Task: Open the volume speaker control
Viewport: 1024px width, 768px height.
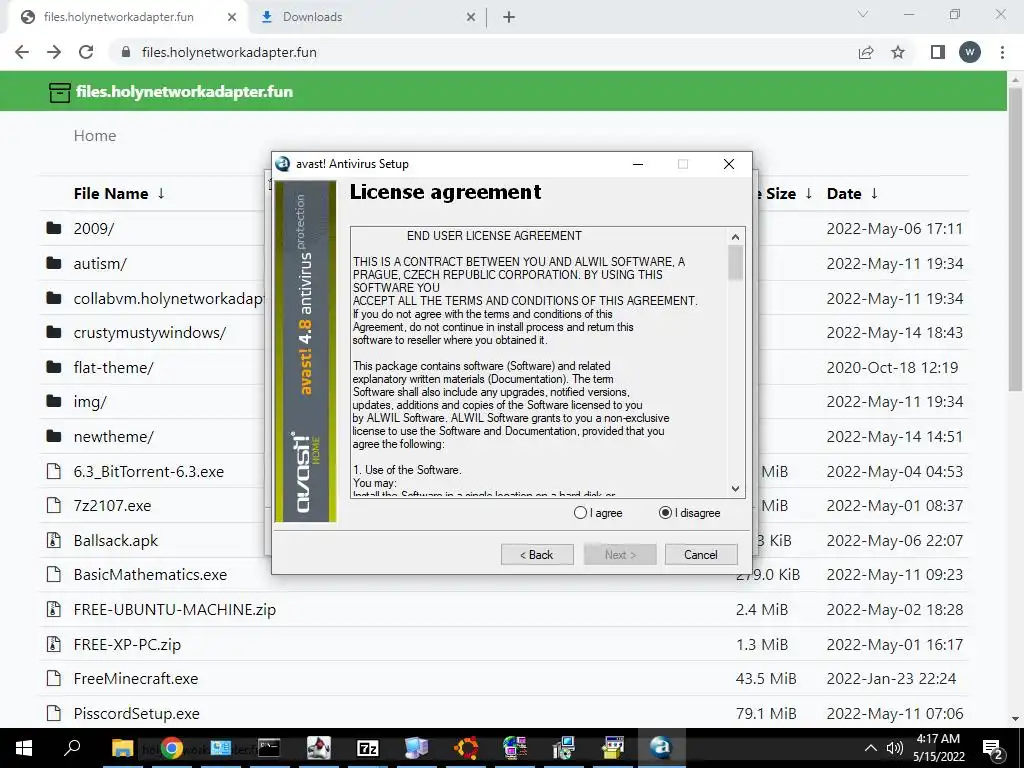Action: [895, 748]
